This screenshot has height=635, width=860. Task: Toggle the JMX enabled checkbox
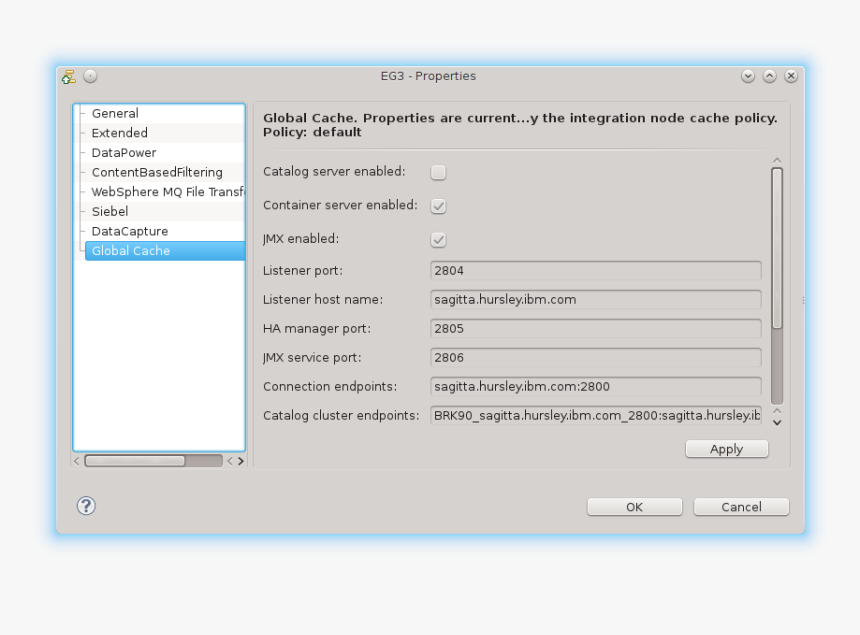coord(438,240)
